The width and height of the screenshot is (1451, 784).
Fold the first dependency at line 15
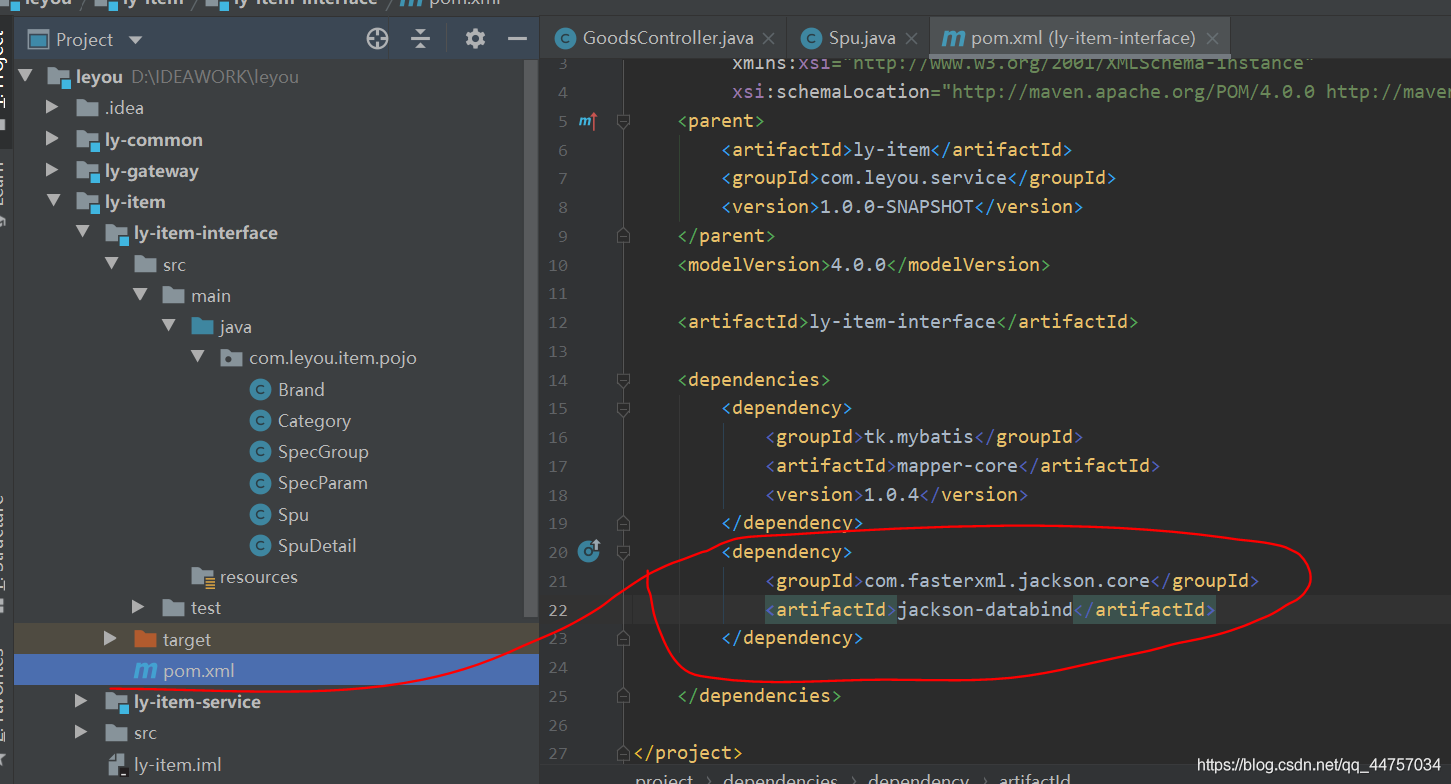point(624,409)
